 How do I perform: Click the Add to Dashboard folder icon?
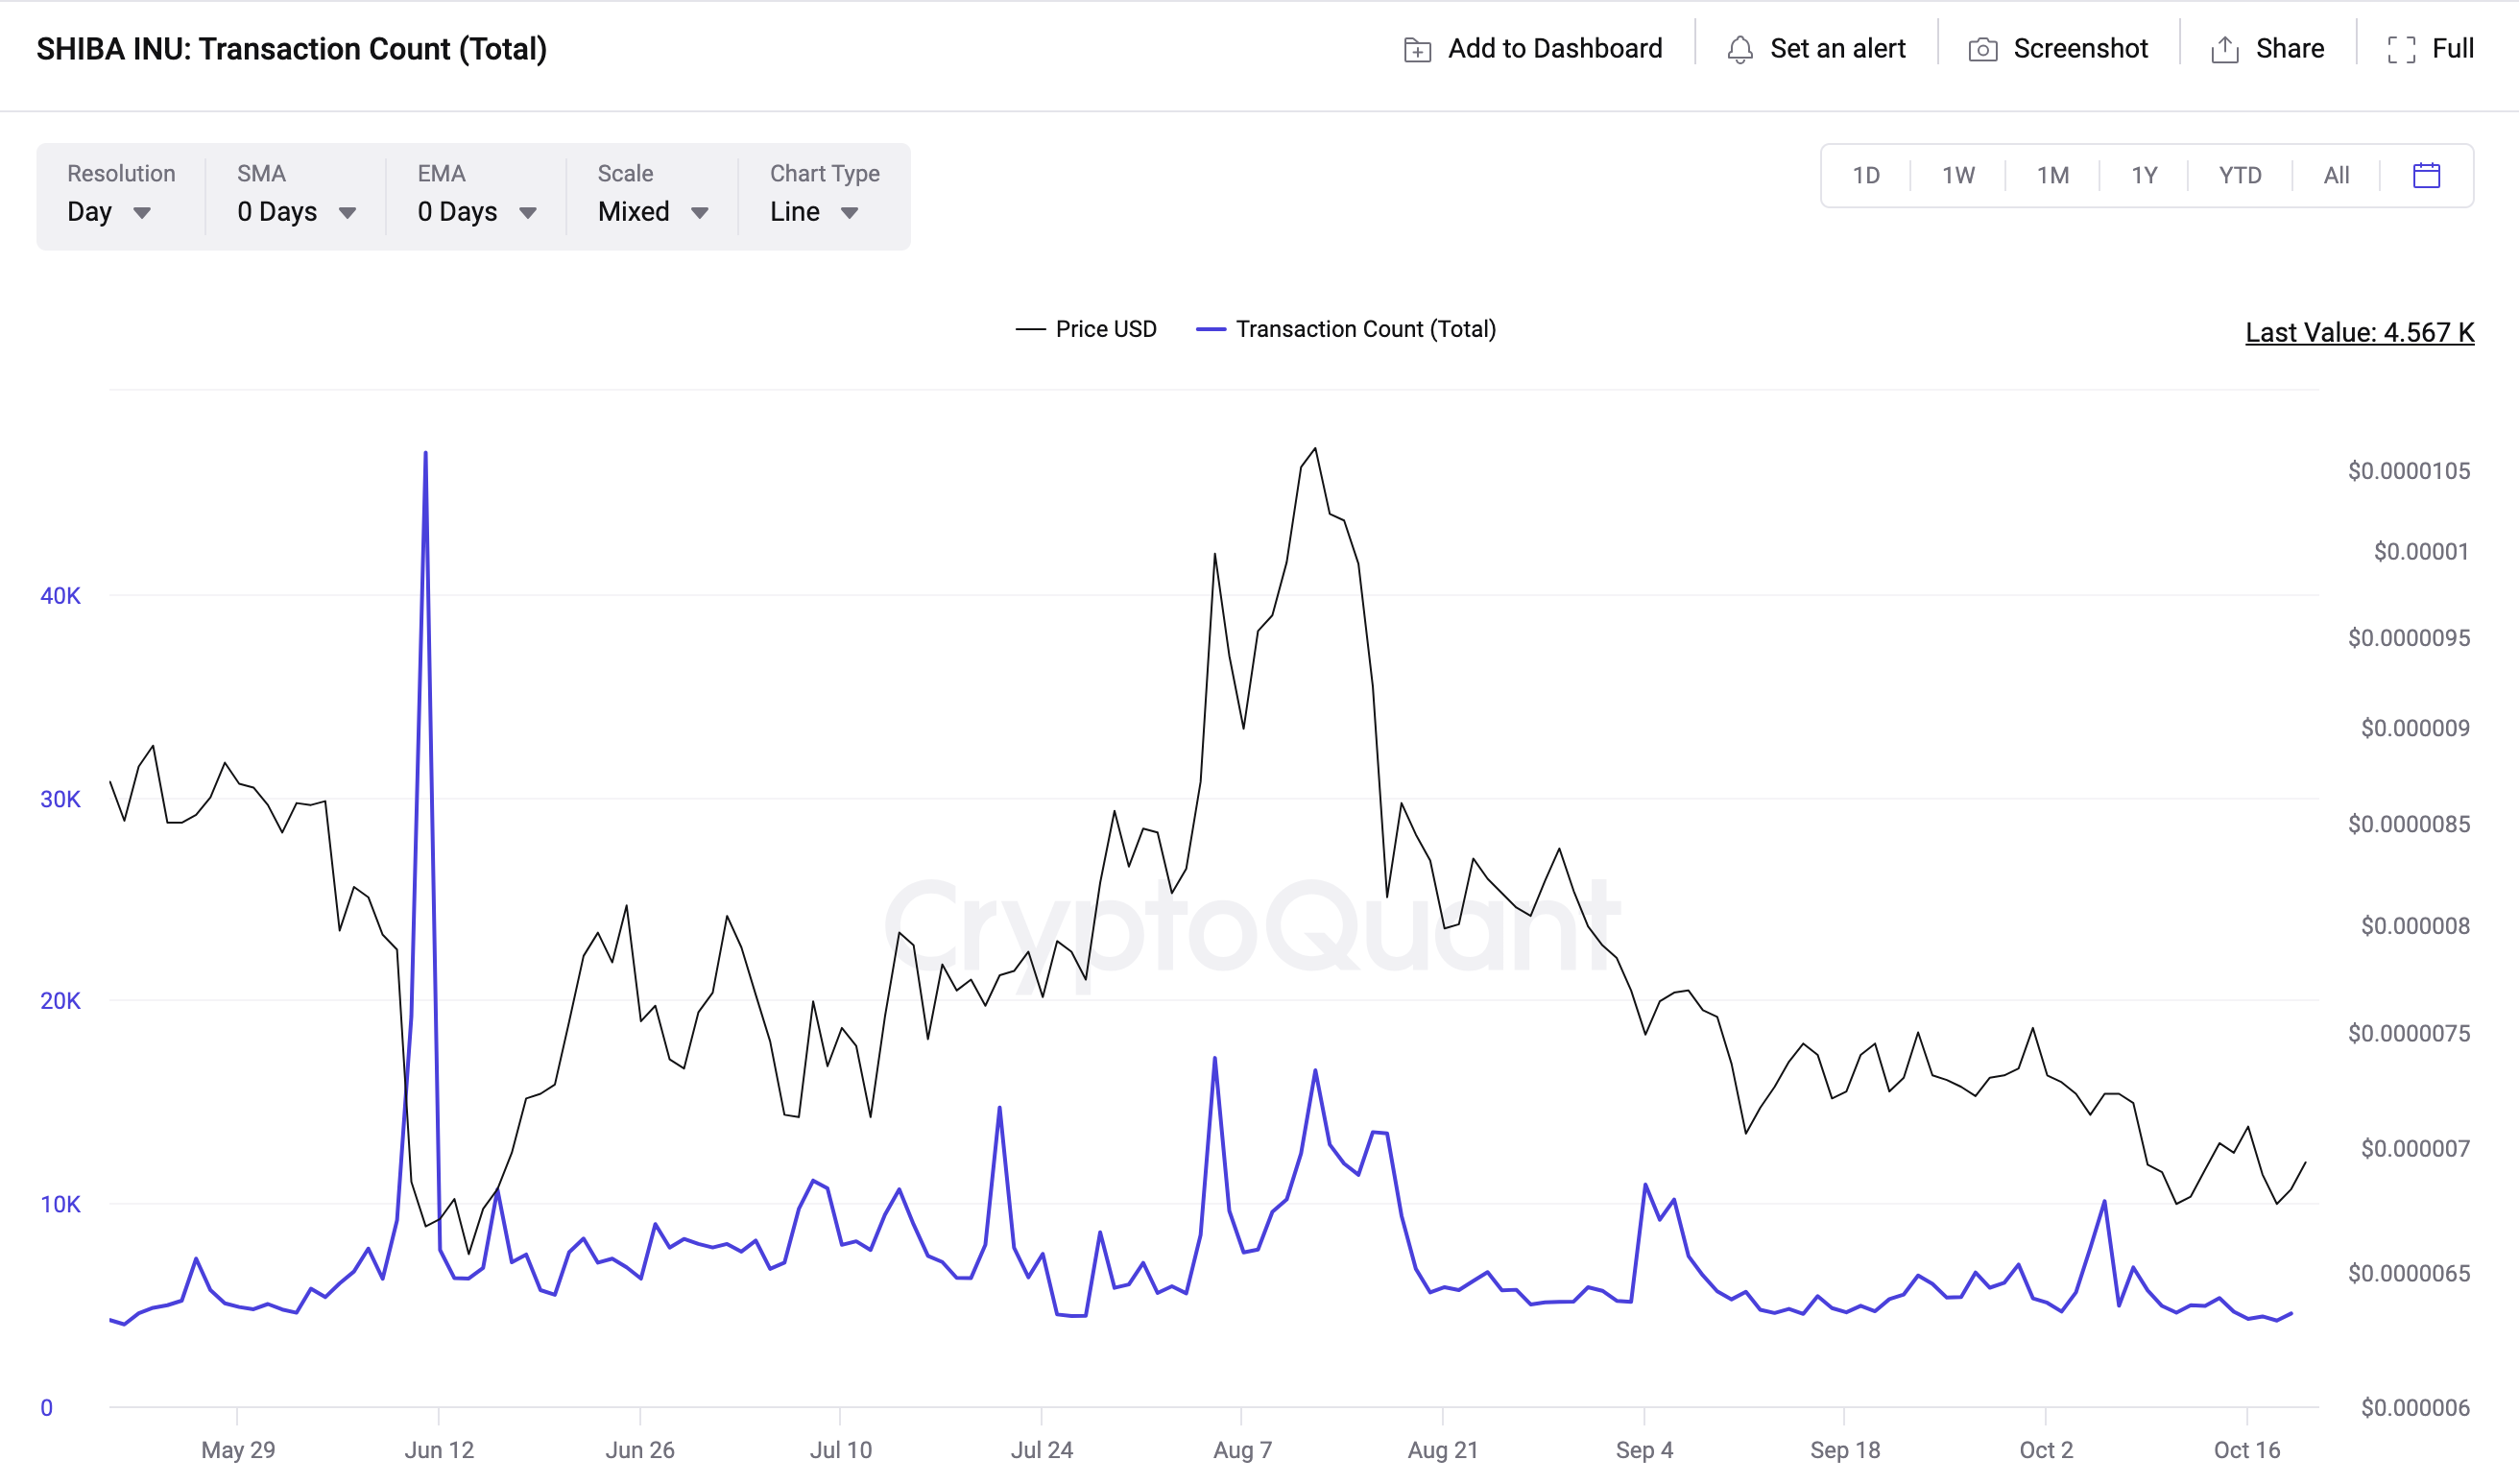click(x=1417, y=49)
